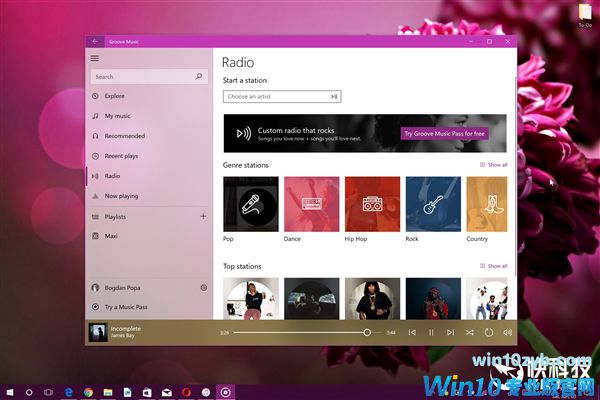Image resolution: width=600 pixels, height=400 pixels.
Task: Start the Rock genre station
Action: pos(433,204)
